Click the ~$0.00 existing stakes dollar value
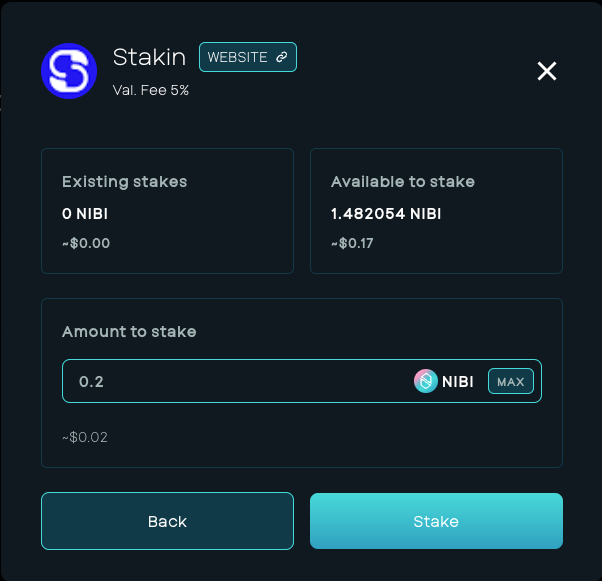602x581 pixels. [86, 243]
